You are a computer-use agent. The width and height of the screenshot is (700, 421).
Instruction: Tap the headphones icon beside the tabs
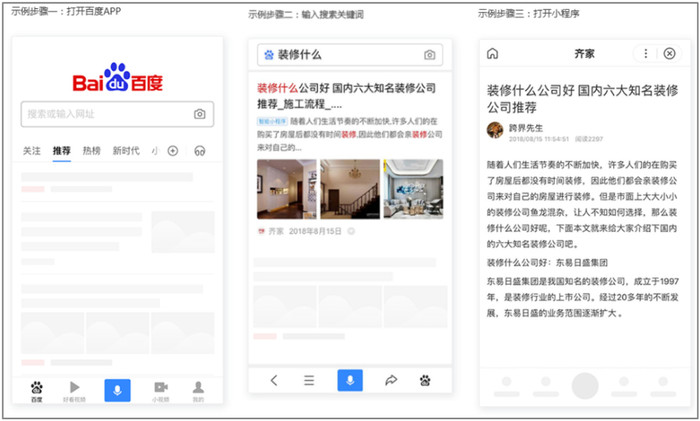pyautogui.click(x=200, y=151)
